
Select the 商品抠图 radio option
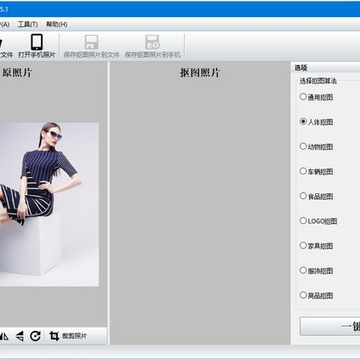click(316, 295)
